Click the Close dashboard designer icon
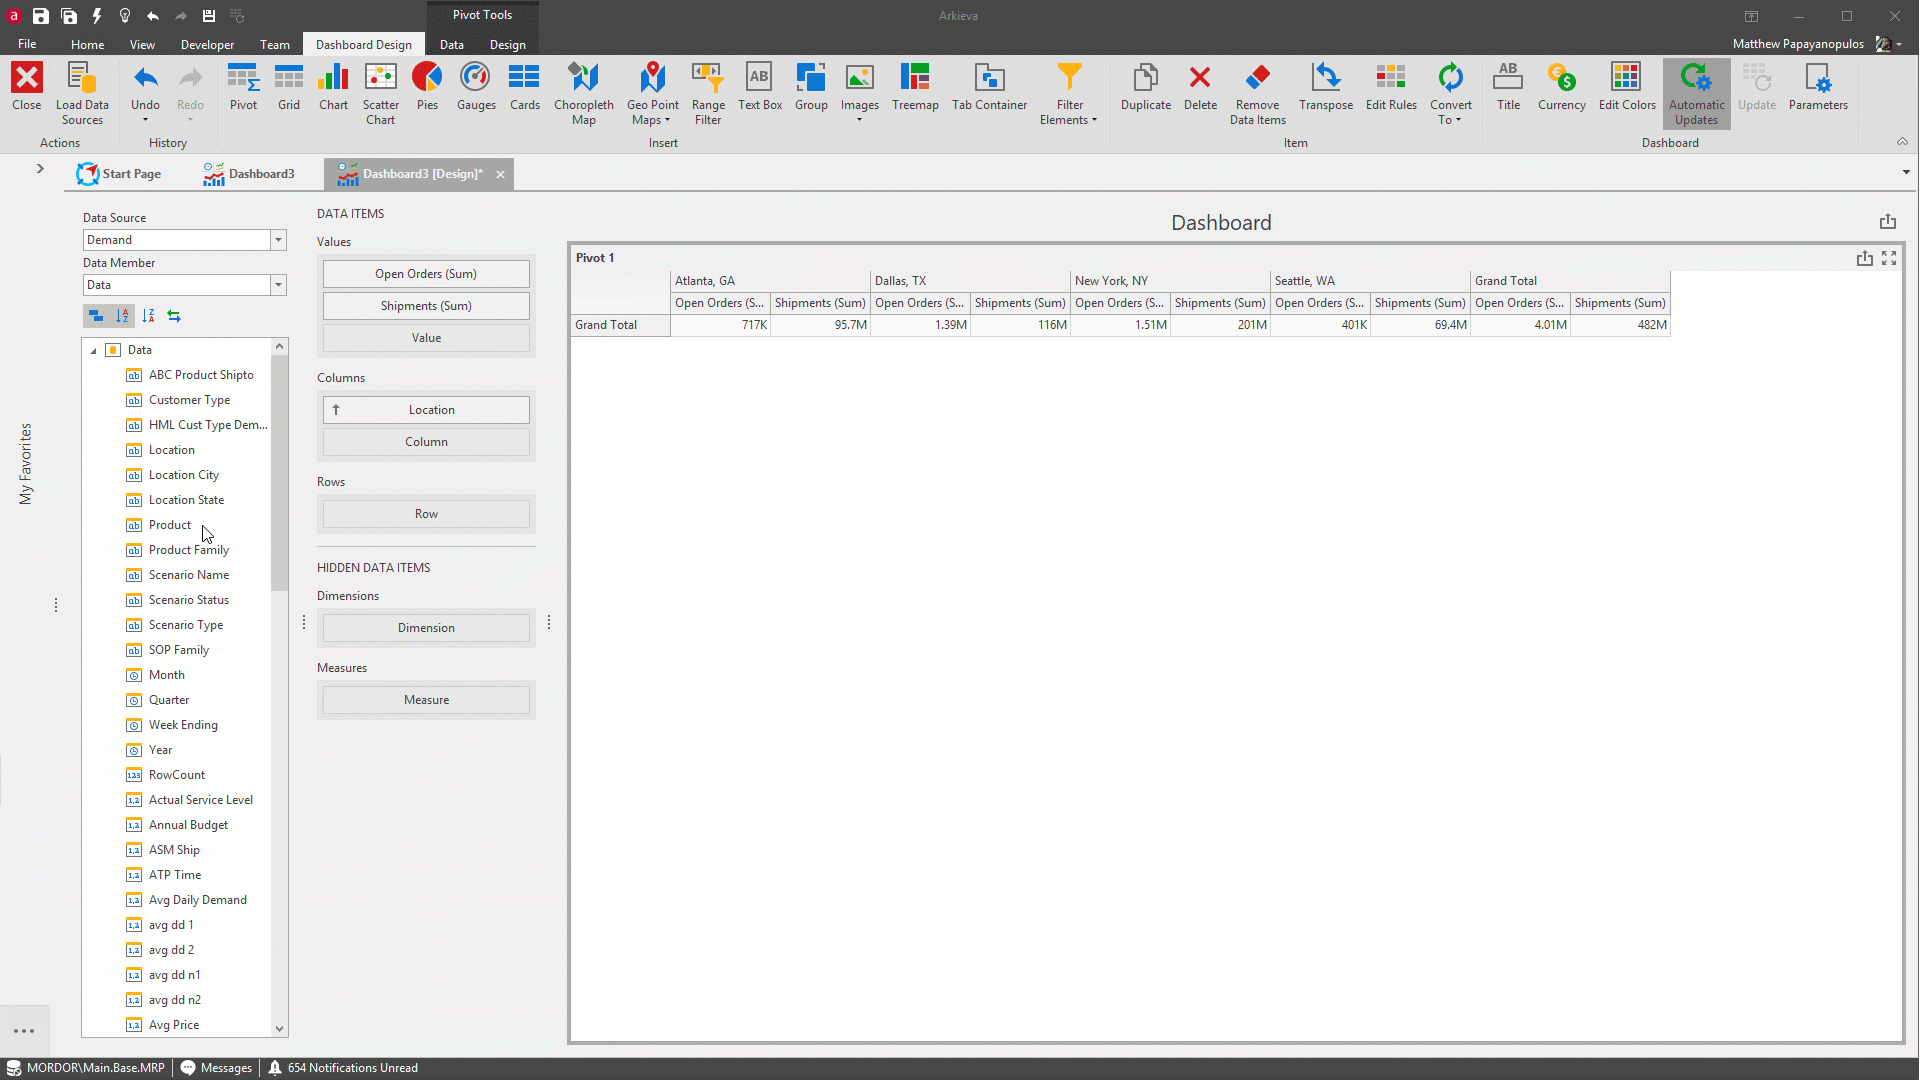The width and height of the screenshot is (1920, 1080). click(x=26, y=87)
